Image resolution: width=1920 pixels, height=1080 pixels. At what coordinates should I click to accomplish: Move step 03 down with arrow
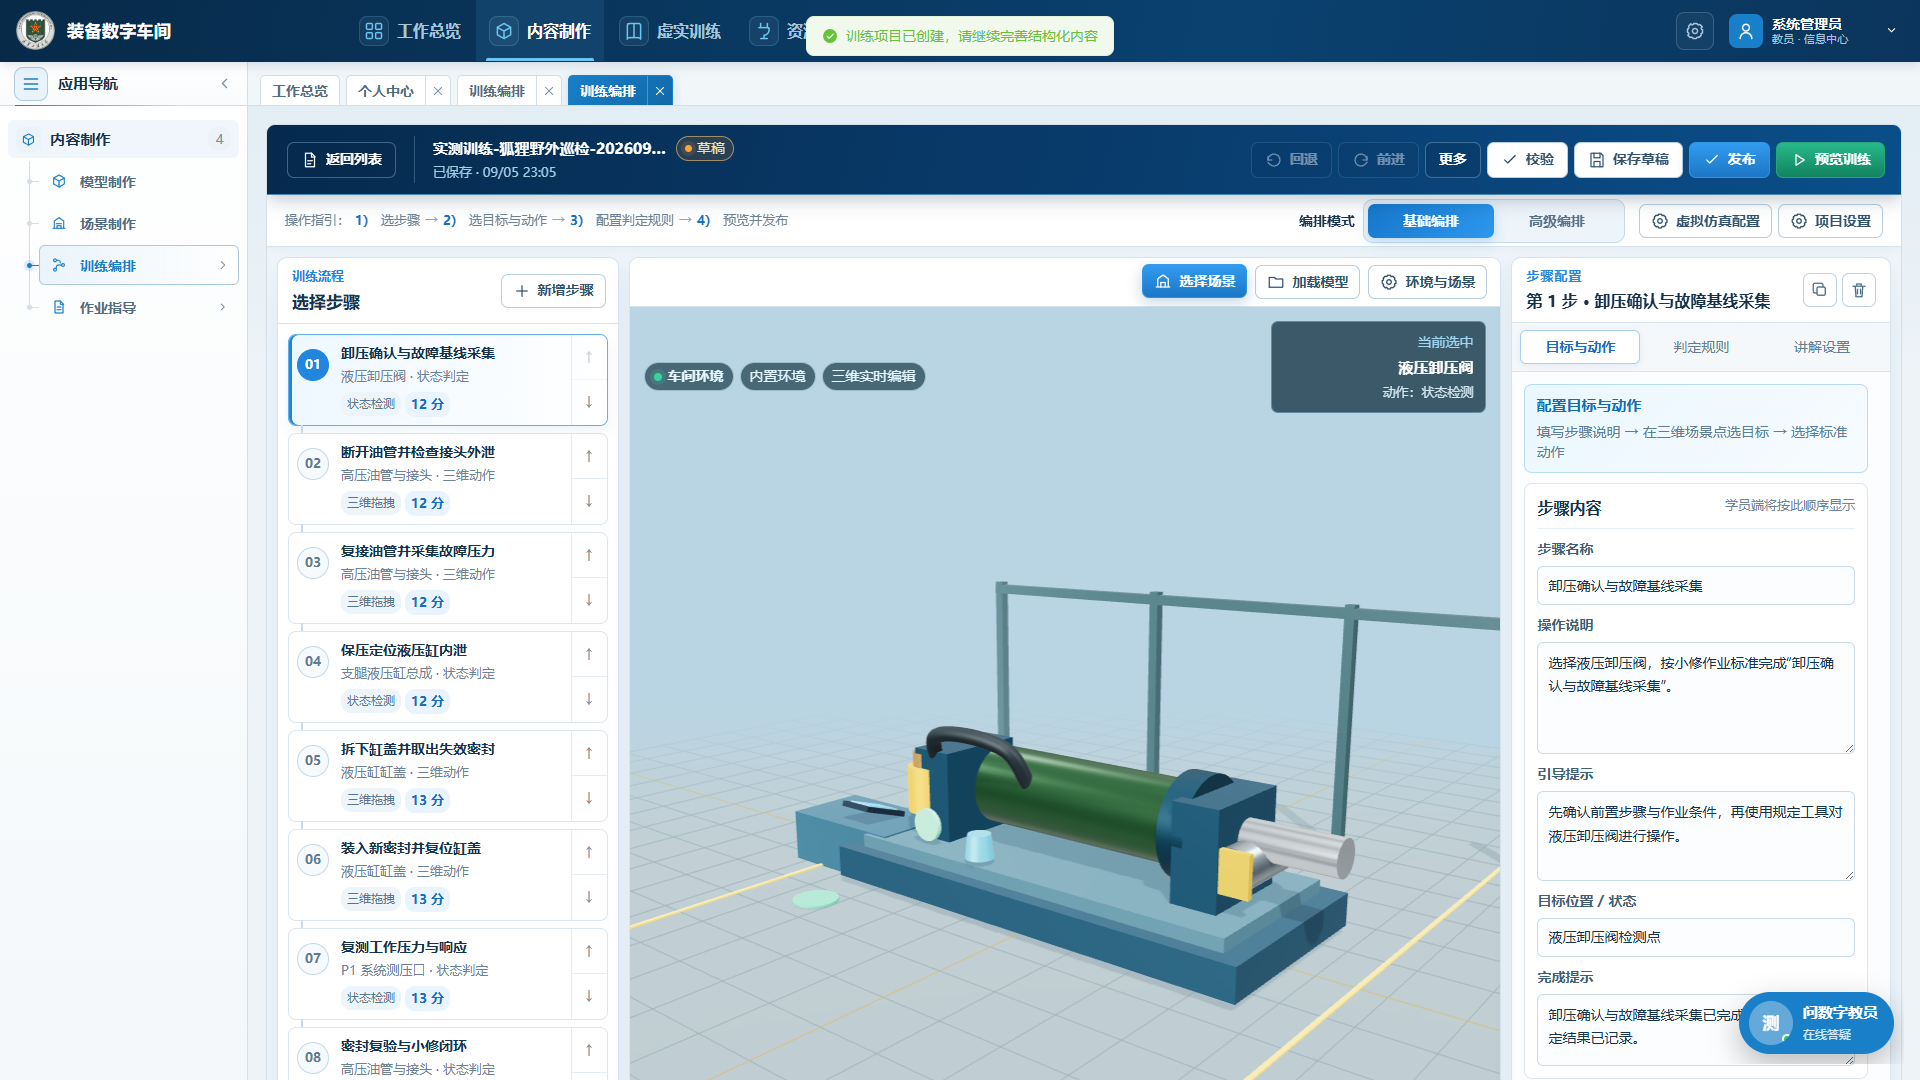coord(589,600)
